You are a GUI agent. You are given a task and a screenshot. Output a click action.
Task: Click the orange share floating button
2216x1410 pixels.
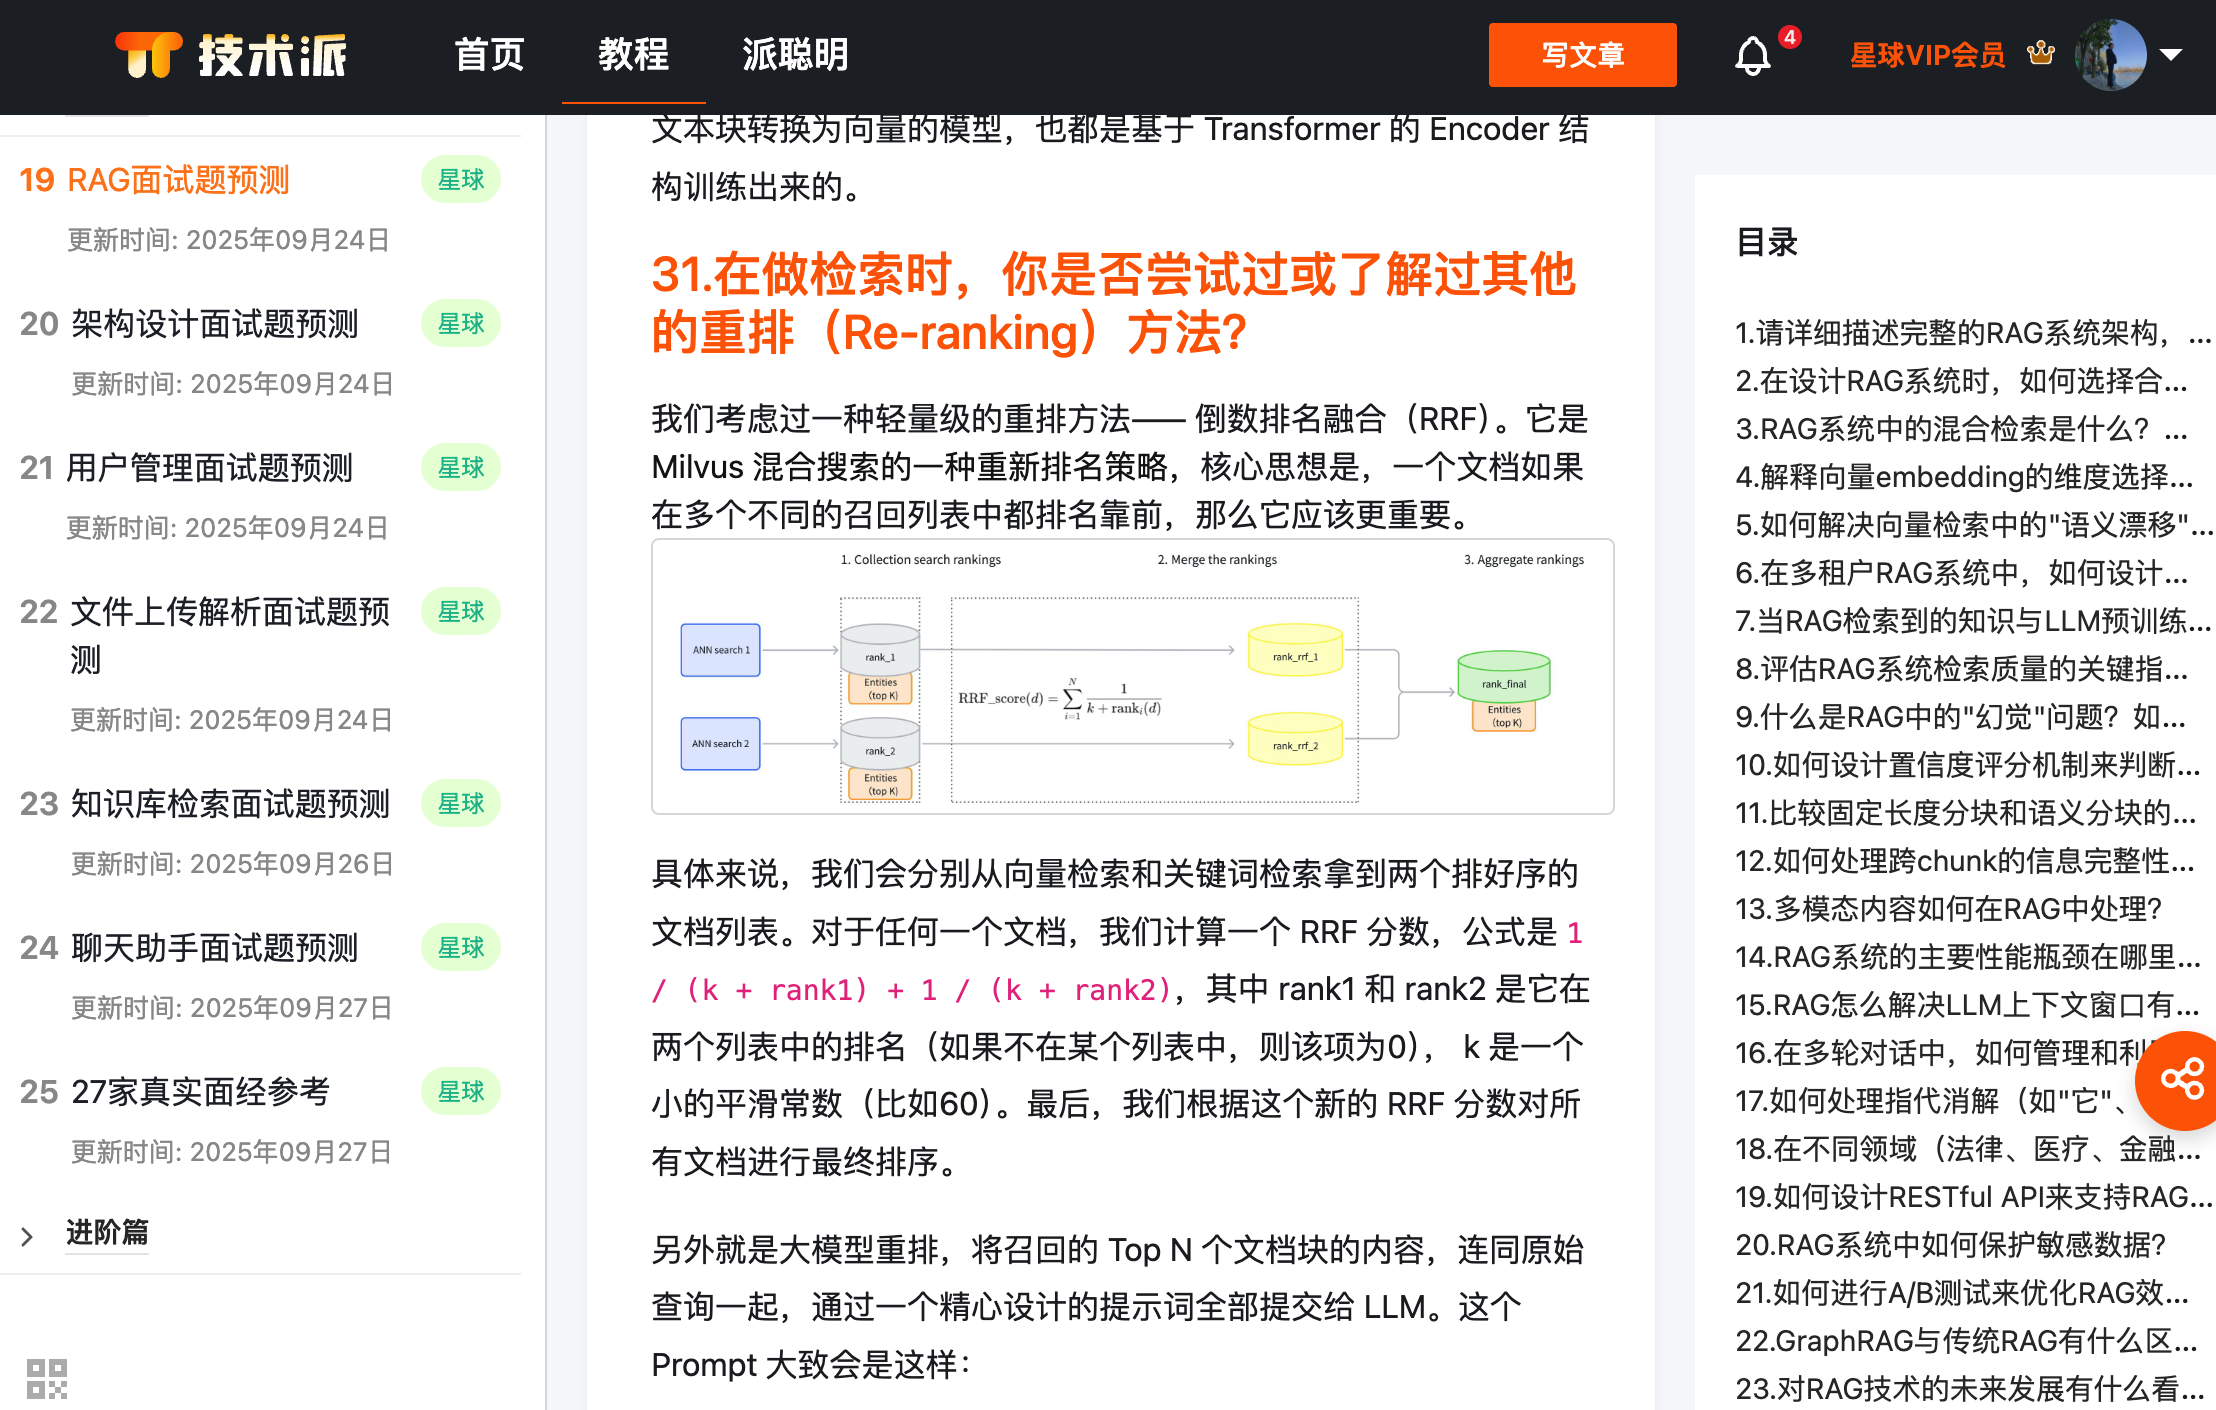click(x=2181, y=1080)
